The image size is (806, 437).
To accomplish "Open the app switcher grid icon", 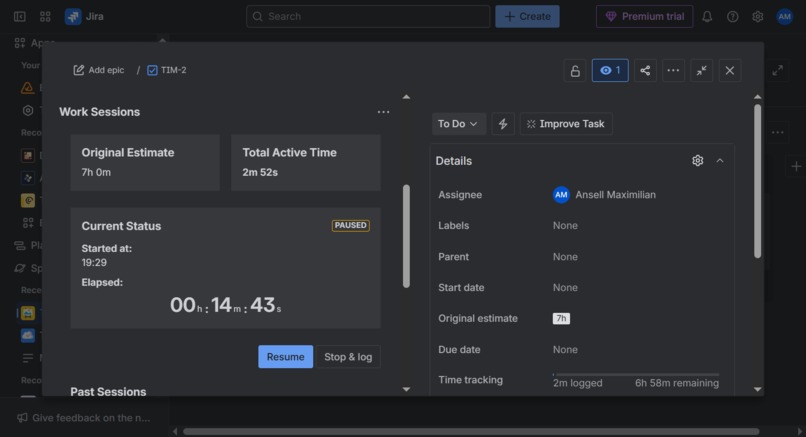I will pos(45,16).
